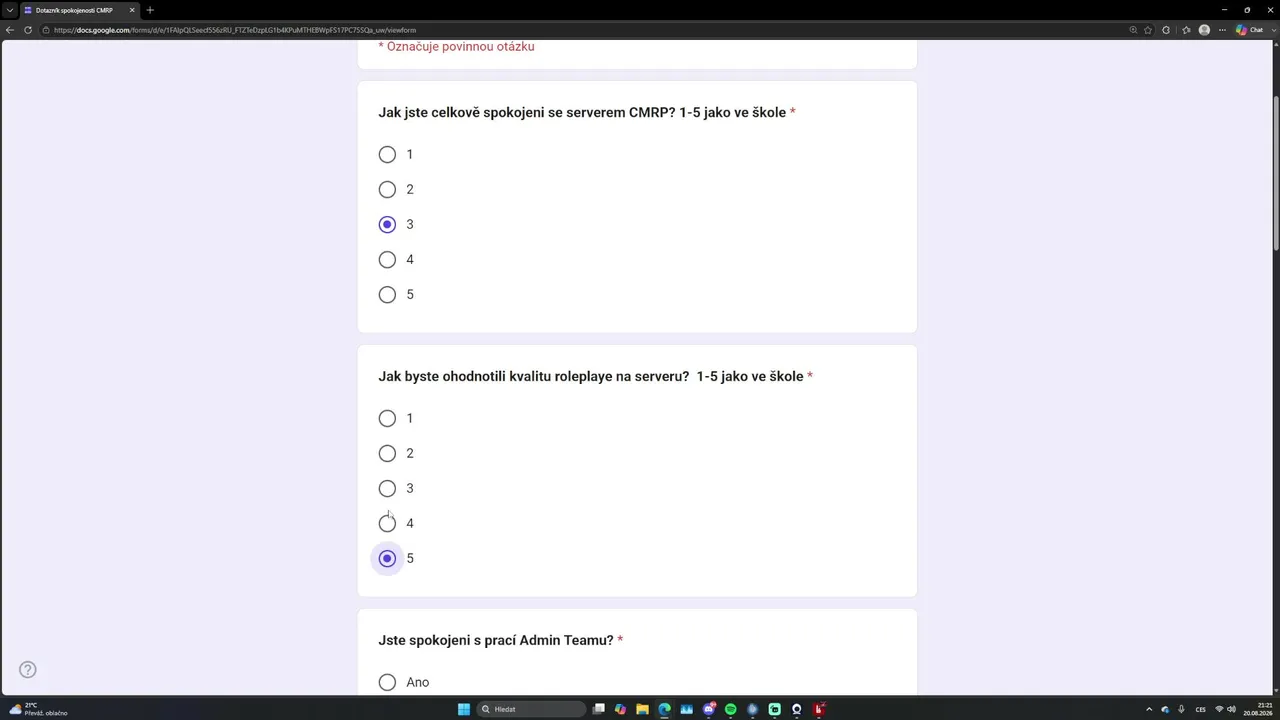
Task: Choose 3 for roleplay quality rating
Action: click(x=387, y=488)
